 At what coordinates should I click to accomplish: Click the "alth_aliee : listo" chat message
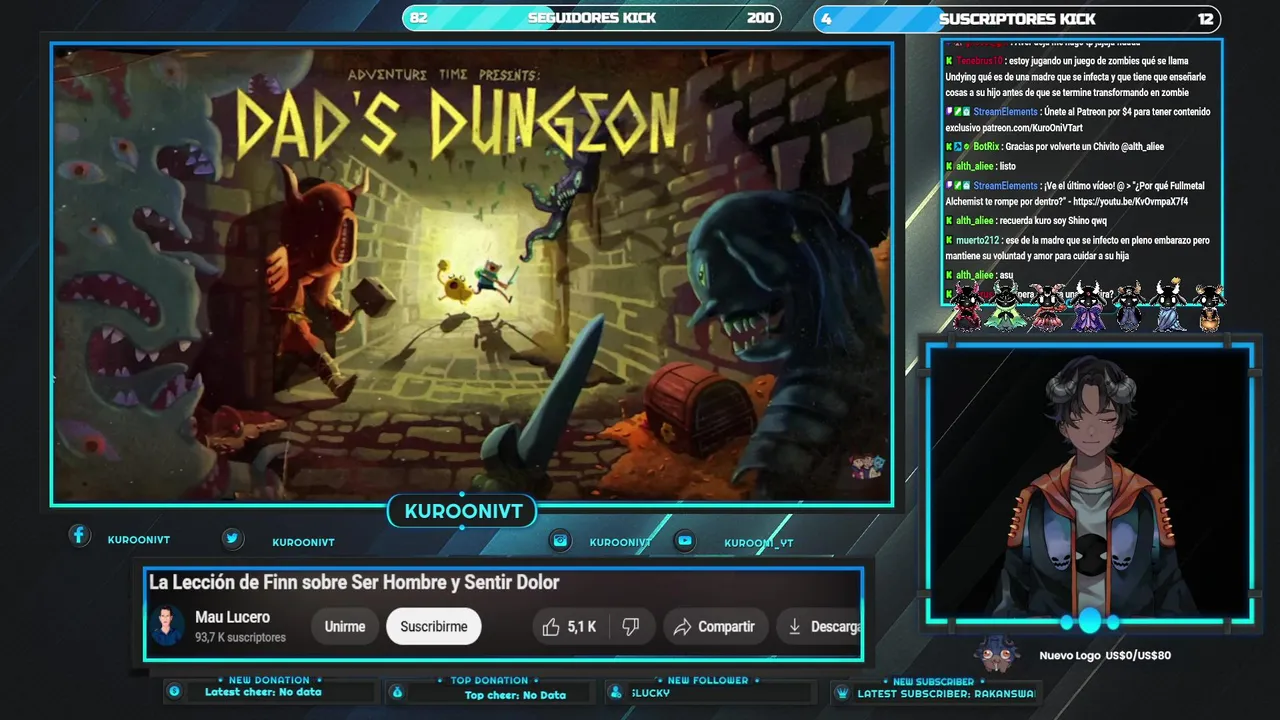click(980, 166)
